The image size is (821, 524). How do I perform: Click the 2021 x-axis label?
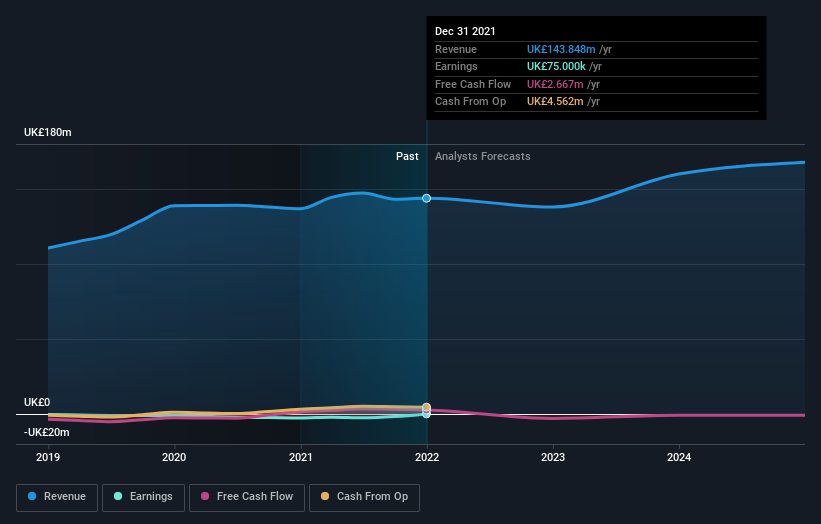[301, 458]
